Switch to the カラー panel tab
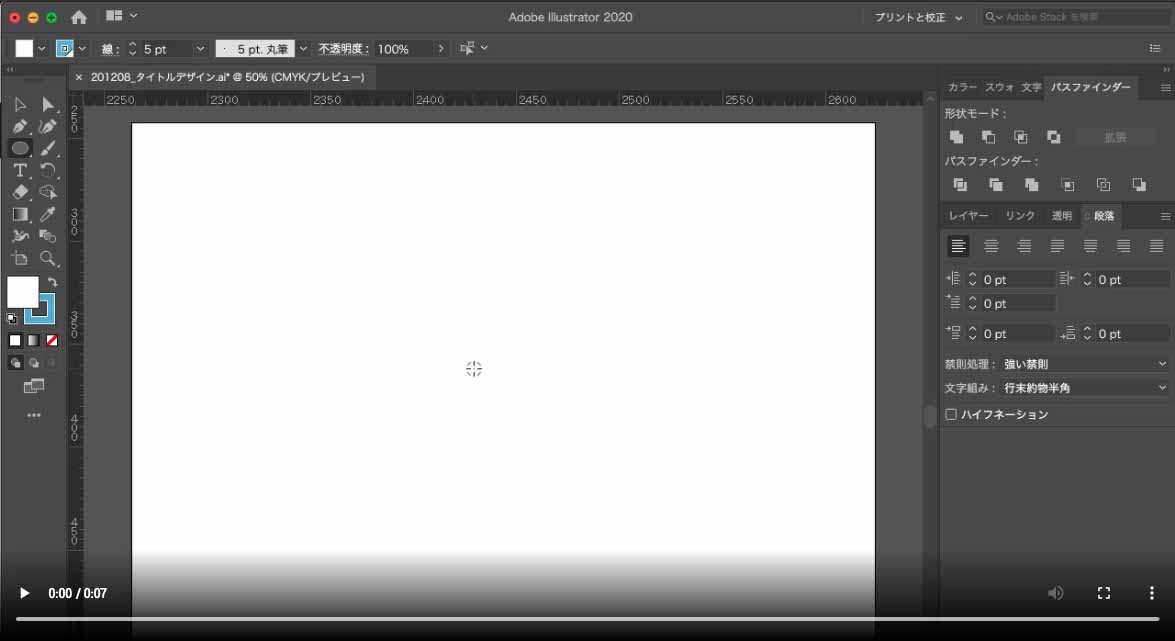The width and height of the screenshot is (1175, 641). click(x=962, y=87)
